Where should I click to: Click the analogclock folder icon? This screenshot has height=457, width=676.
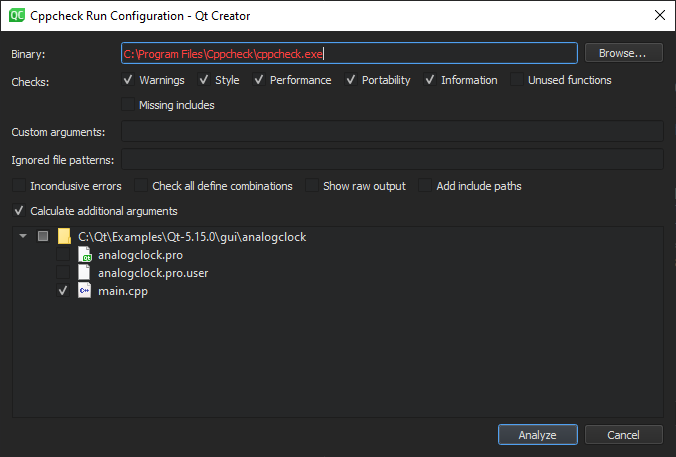[65, 237]
